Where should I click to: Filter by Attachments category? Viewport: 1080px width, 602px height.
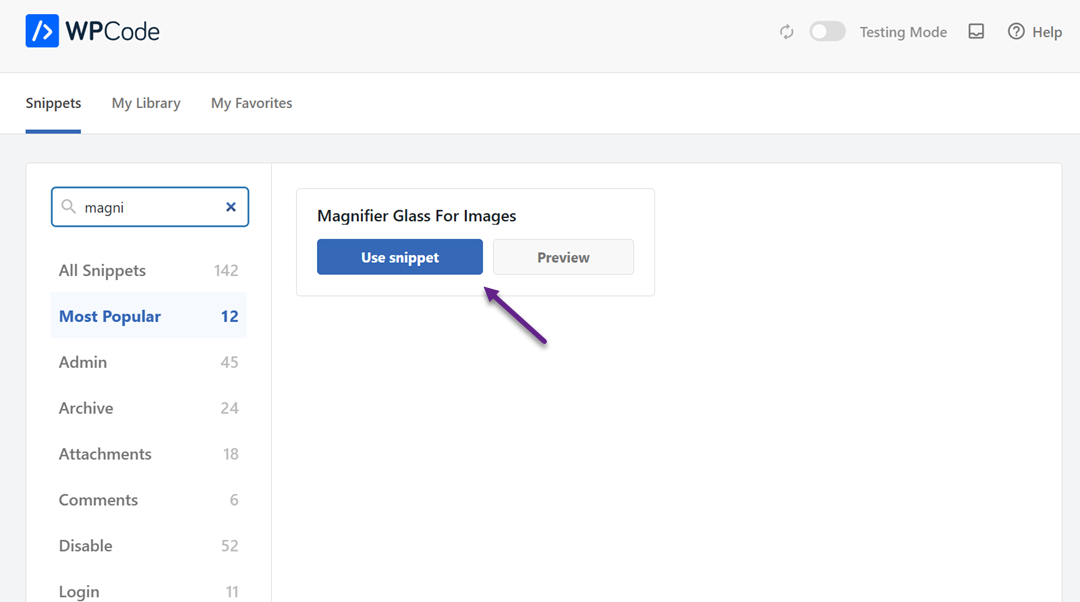point(105,454)
